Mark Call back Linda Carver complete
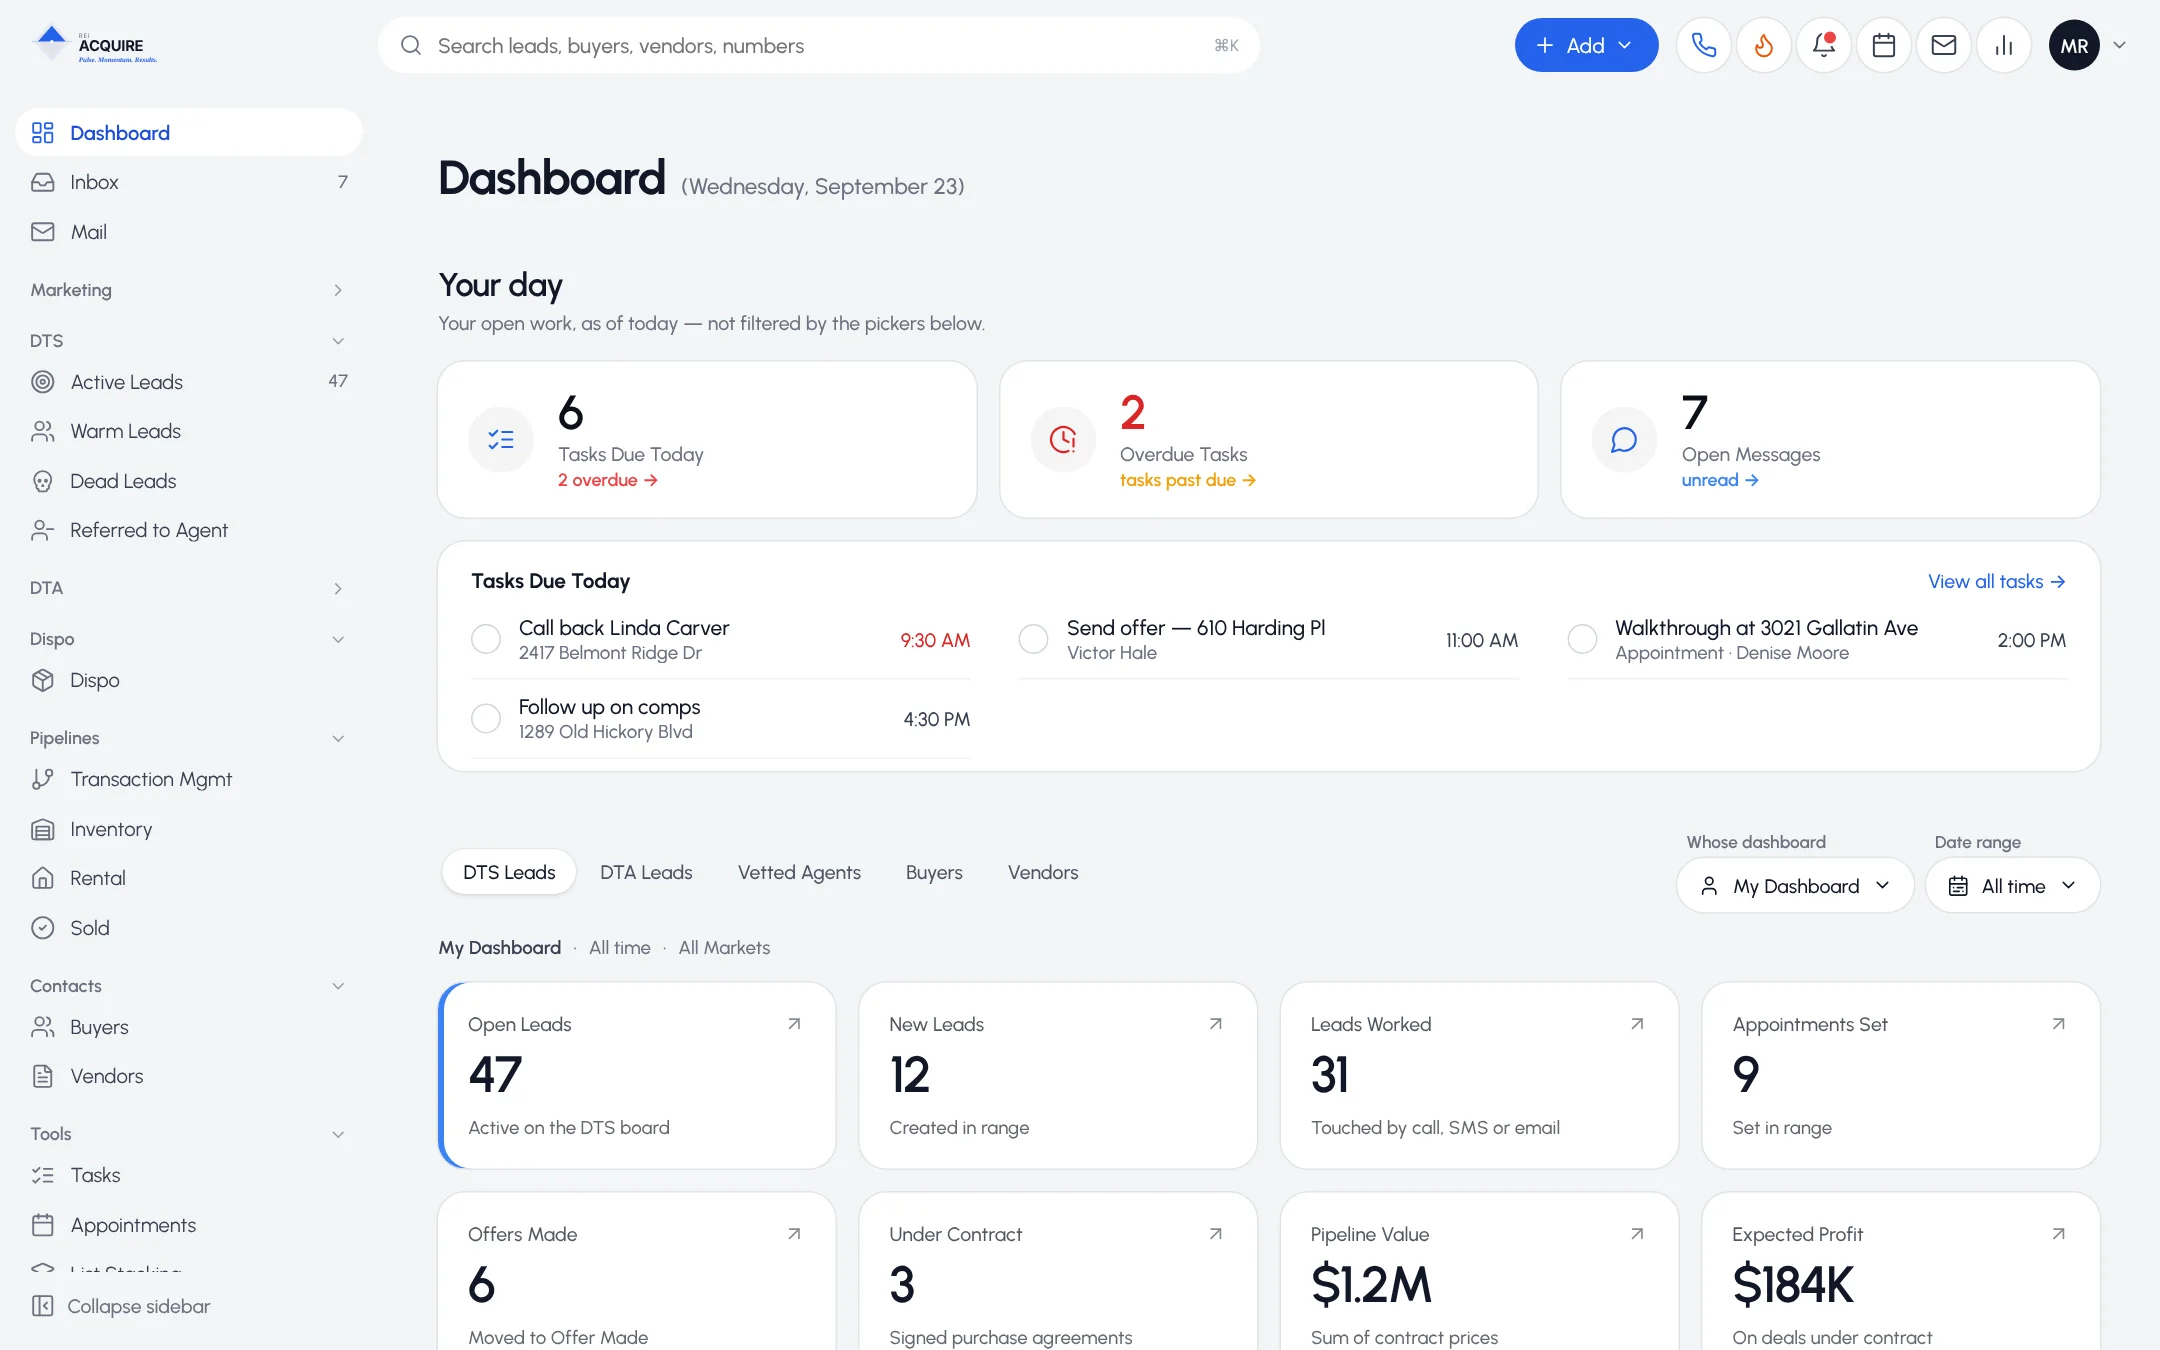 coord(486,639)
